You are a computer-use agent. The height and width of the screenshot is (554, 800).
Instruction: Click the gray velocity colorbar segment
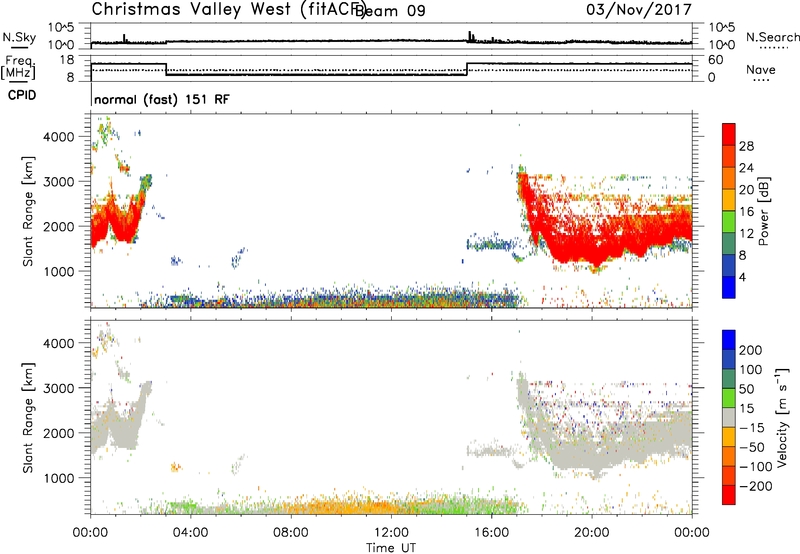point(729,417)
